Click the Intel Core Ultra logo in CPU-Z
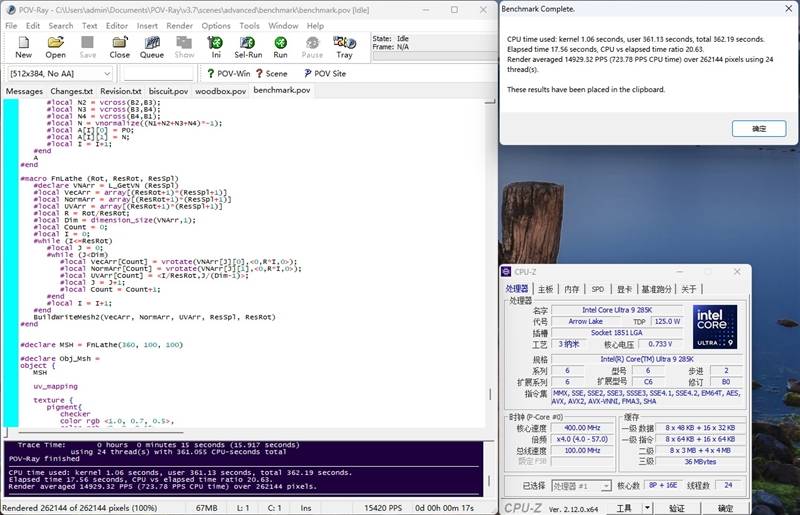 click(714, 326)
